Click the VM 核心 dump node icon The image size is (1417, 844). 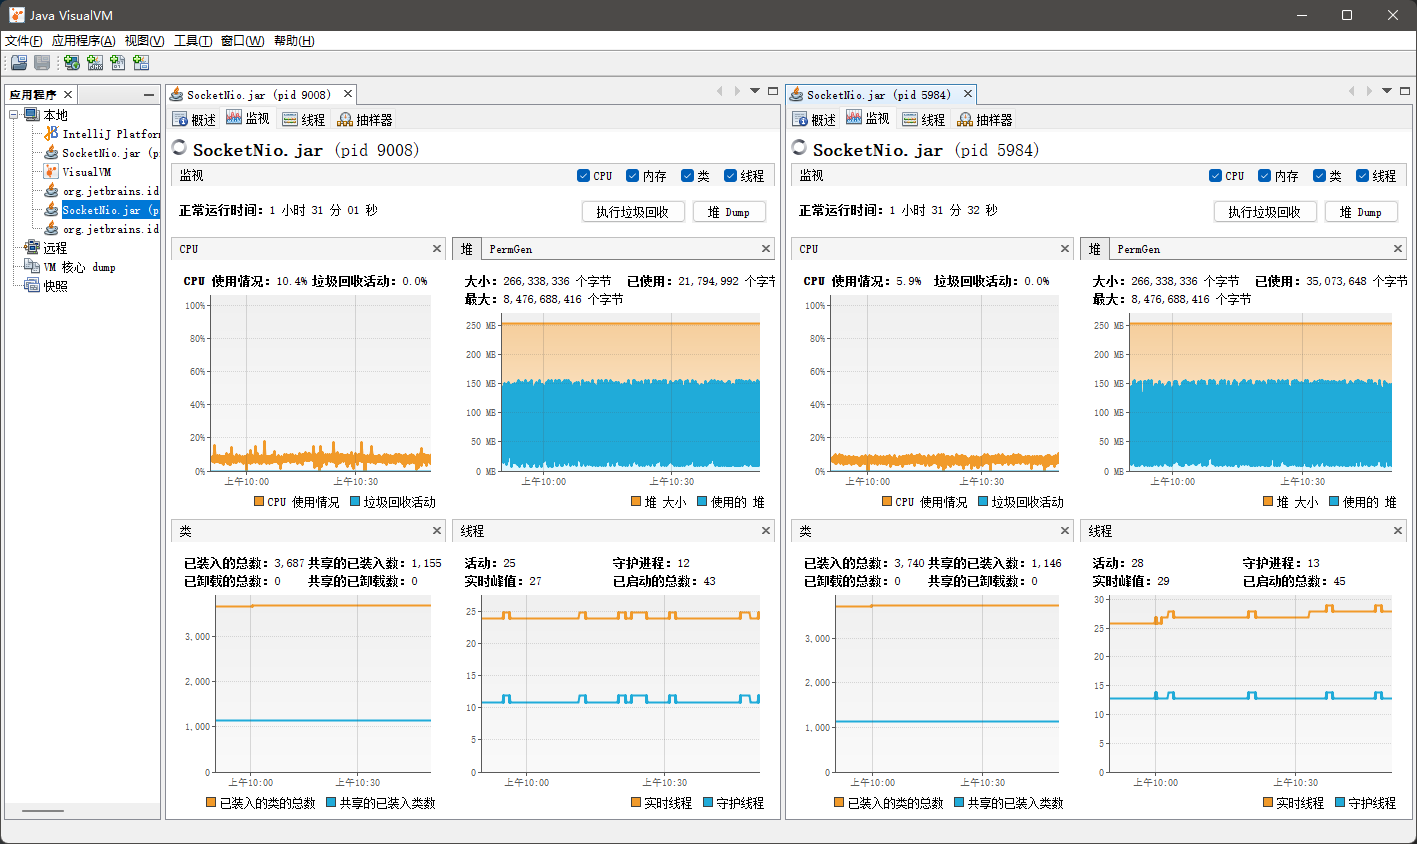32,266
